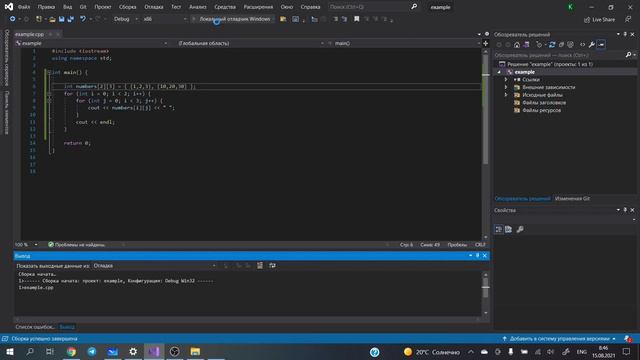
Task: Click the Collapse All icon in Solution Explorer
Action: point(561,44)
